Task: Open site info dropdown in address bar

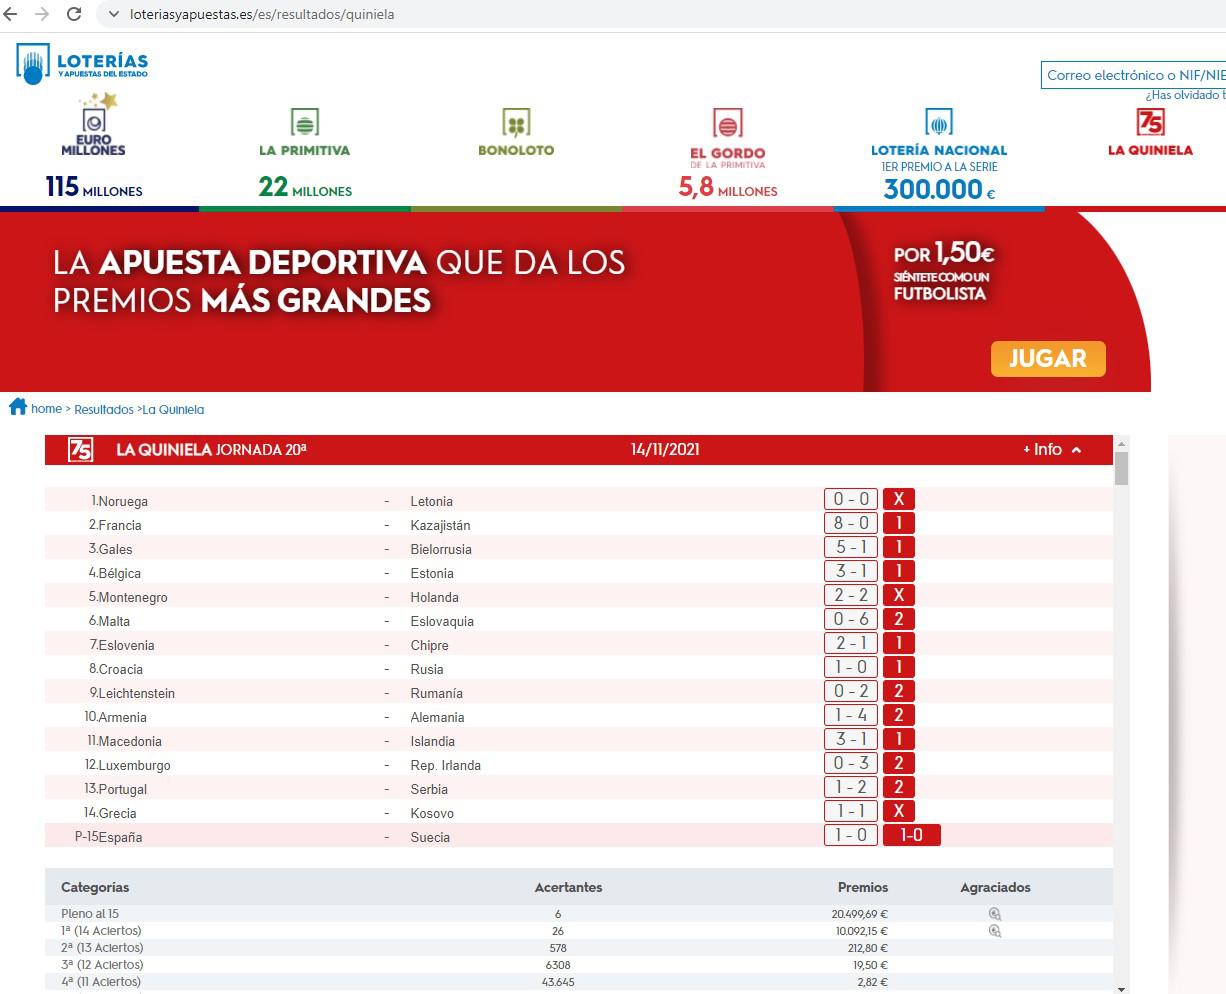Action: pos(113,14)
